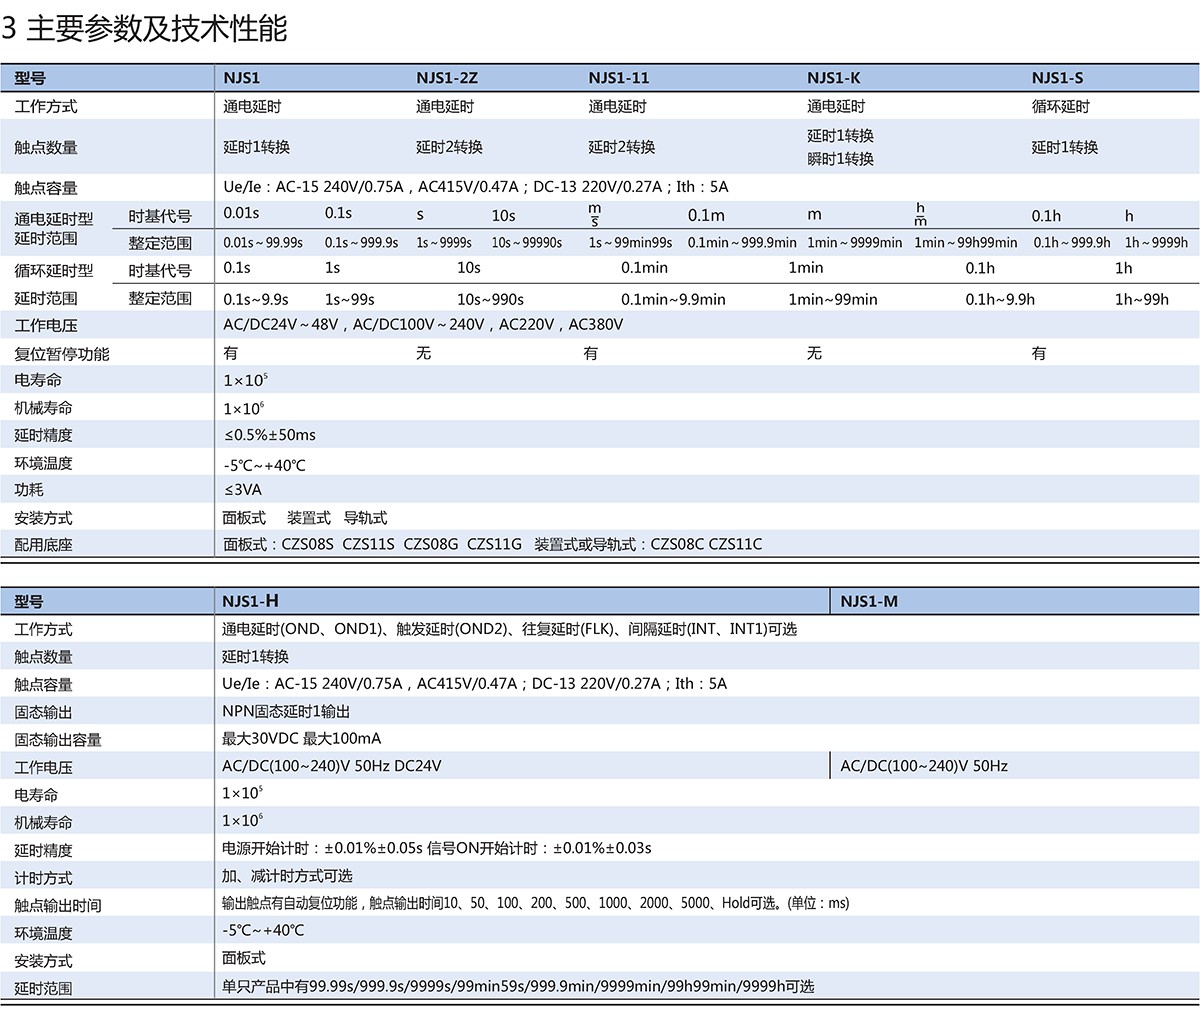Click the 最大30VDC 最大100mA value

(x=301, y=739)
